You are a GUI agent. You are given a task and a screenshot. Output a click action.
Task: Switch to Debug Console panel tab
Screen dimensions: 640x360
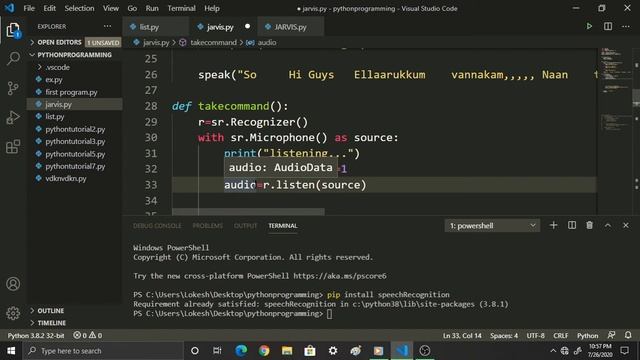pos(157,226)
